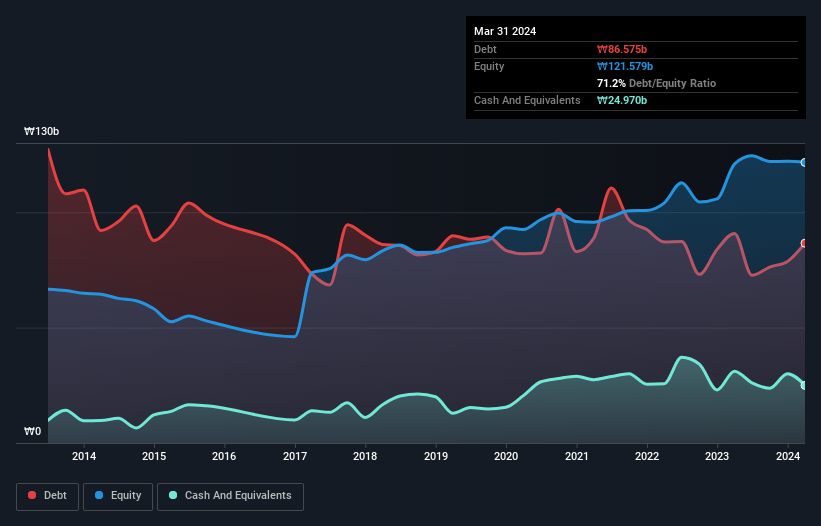This screenshot has height=526, width=821.
Task: Select the 2022 x-axis label
Action: coord(647,456)
